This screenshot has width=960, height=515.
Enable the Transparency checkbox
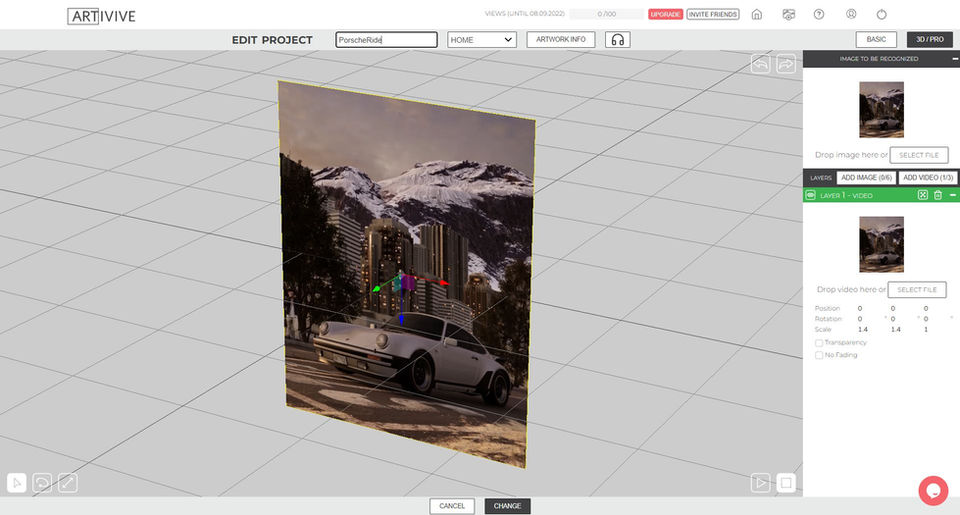(819, 343)
